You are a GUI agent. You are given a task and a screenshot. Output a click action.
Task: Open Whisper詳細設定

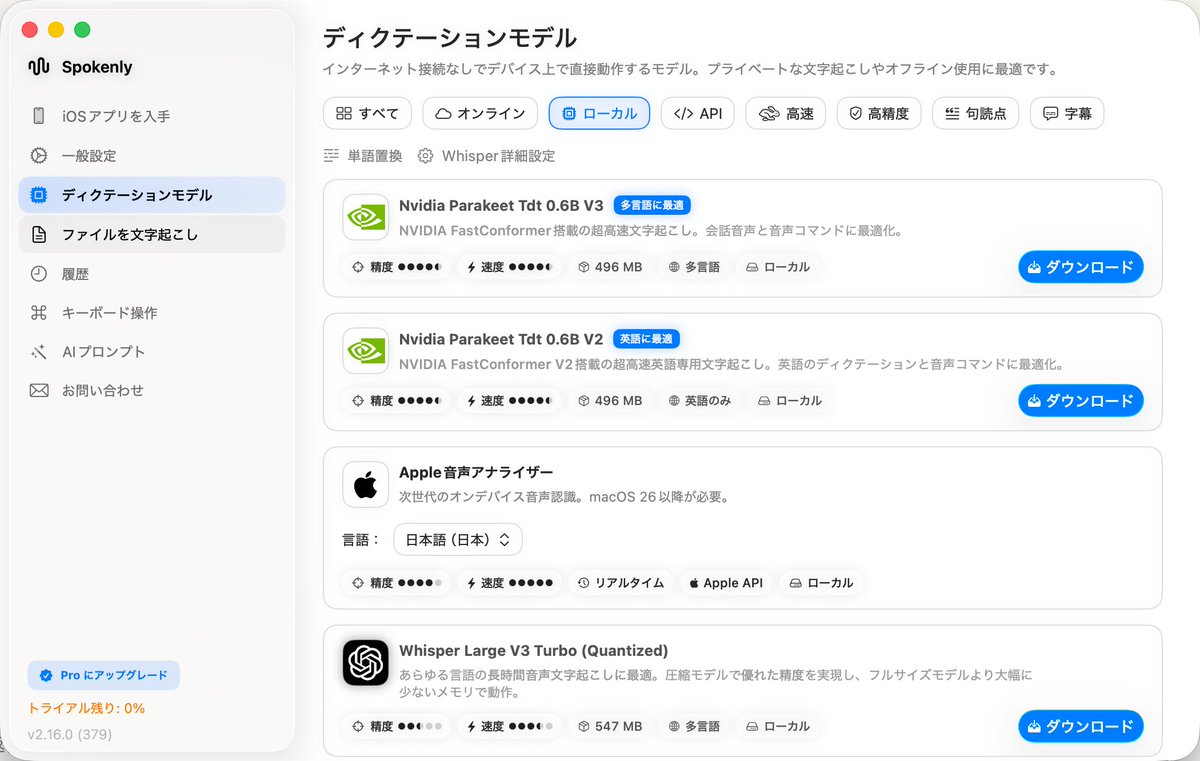pyautogui.click(x=486, y=156)
